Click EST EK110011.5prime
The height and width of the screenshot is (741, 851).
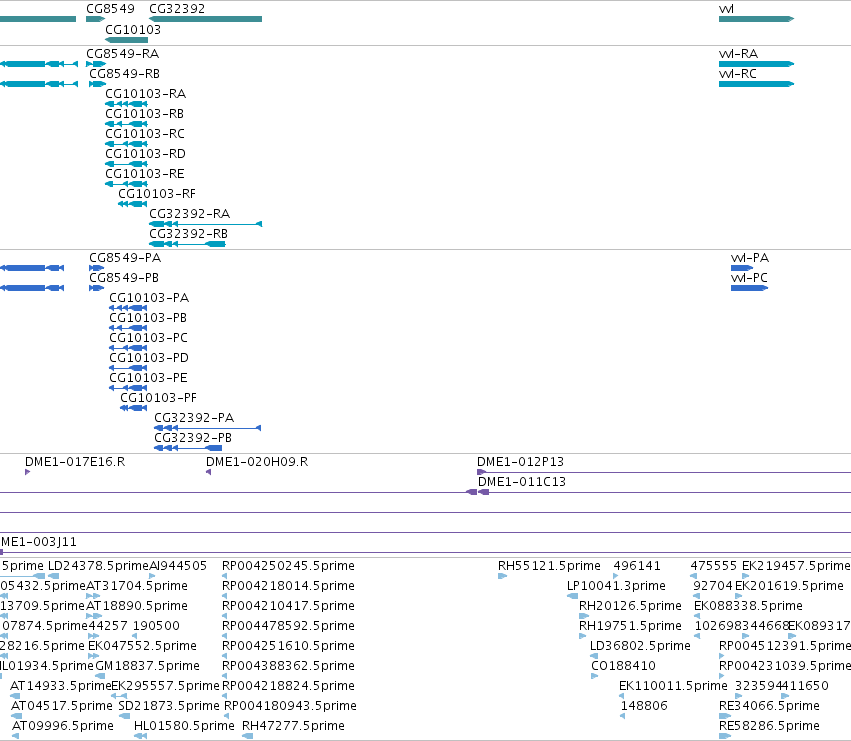[673, 687]
